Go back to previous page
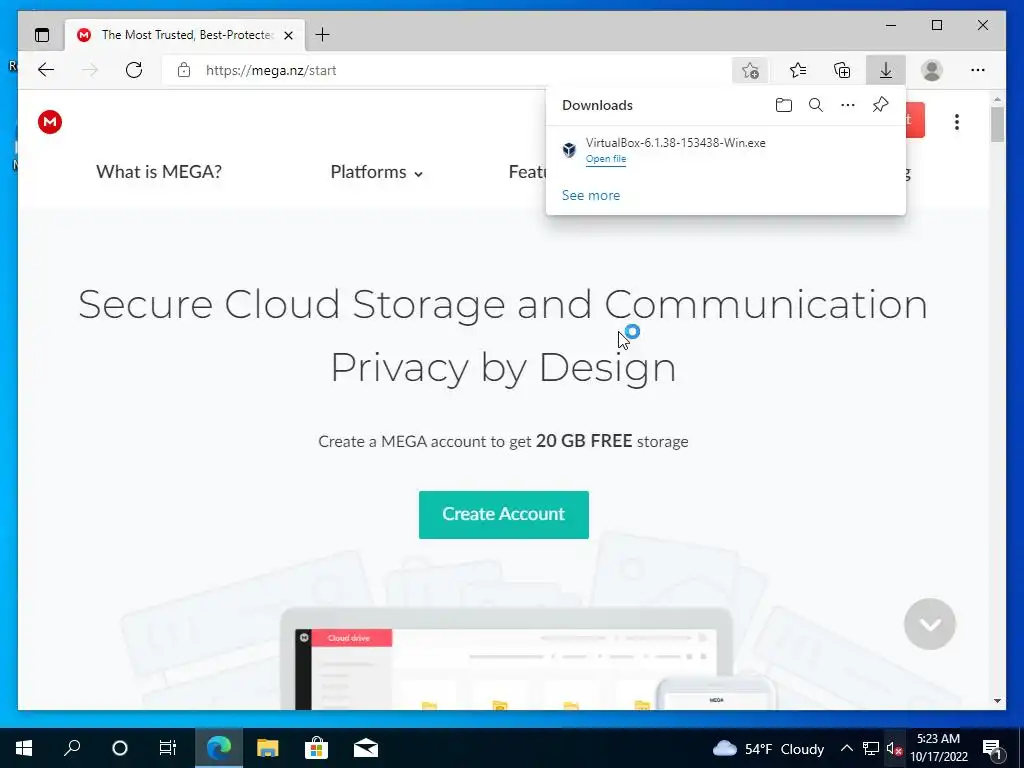The height and width of the screenshot is (768, 1024). [x=46, y=70]
